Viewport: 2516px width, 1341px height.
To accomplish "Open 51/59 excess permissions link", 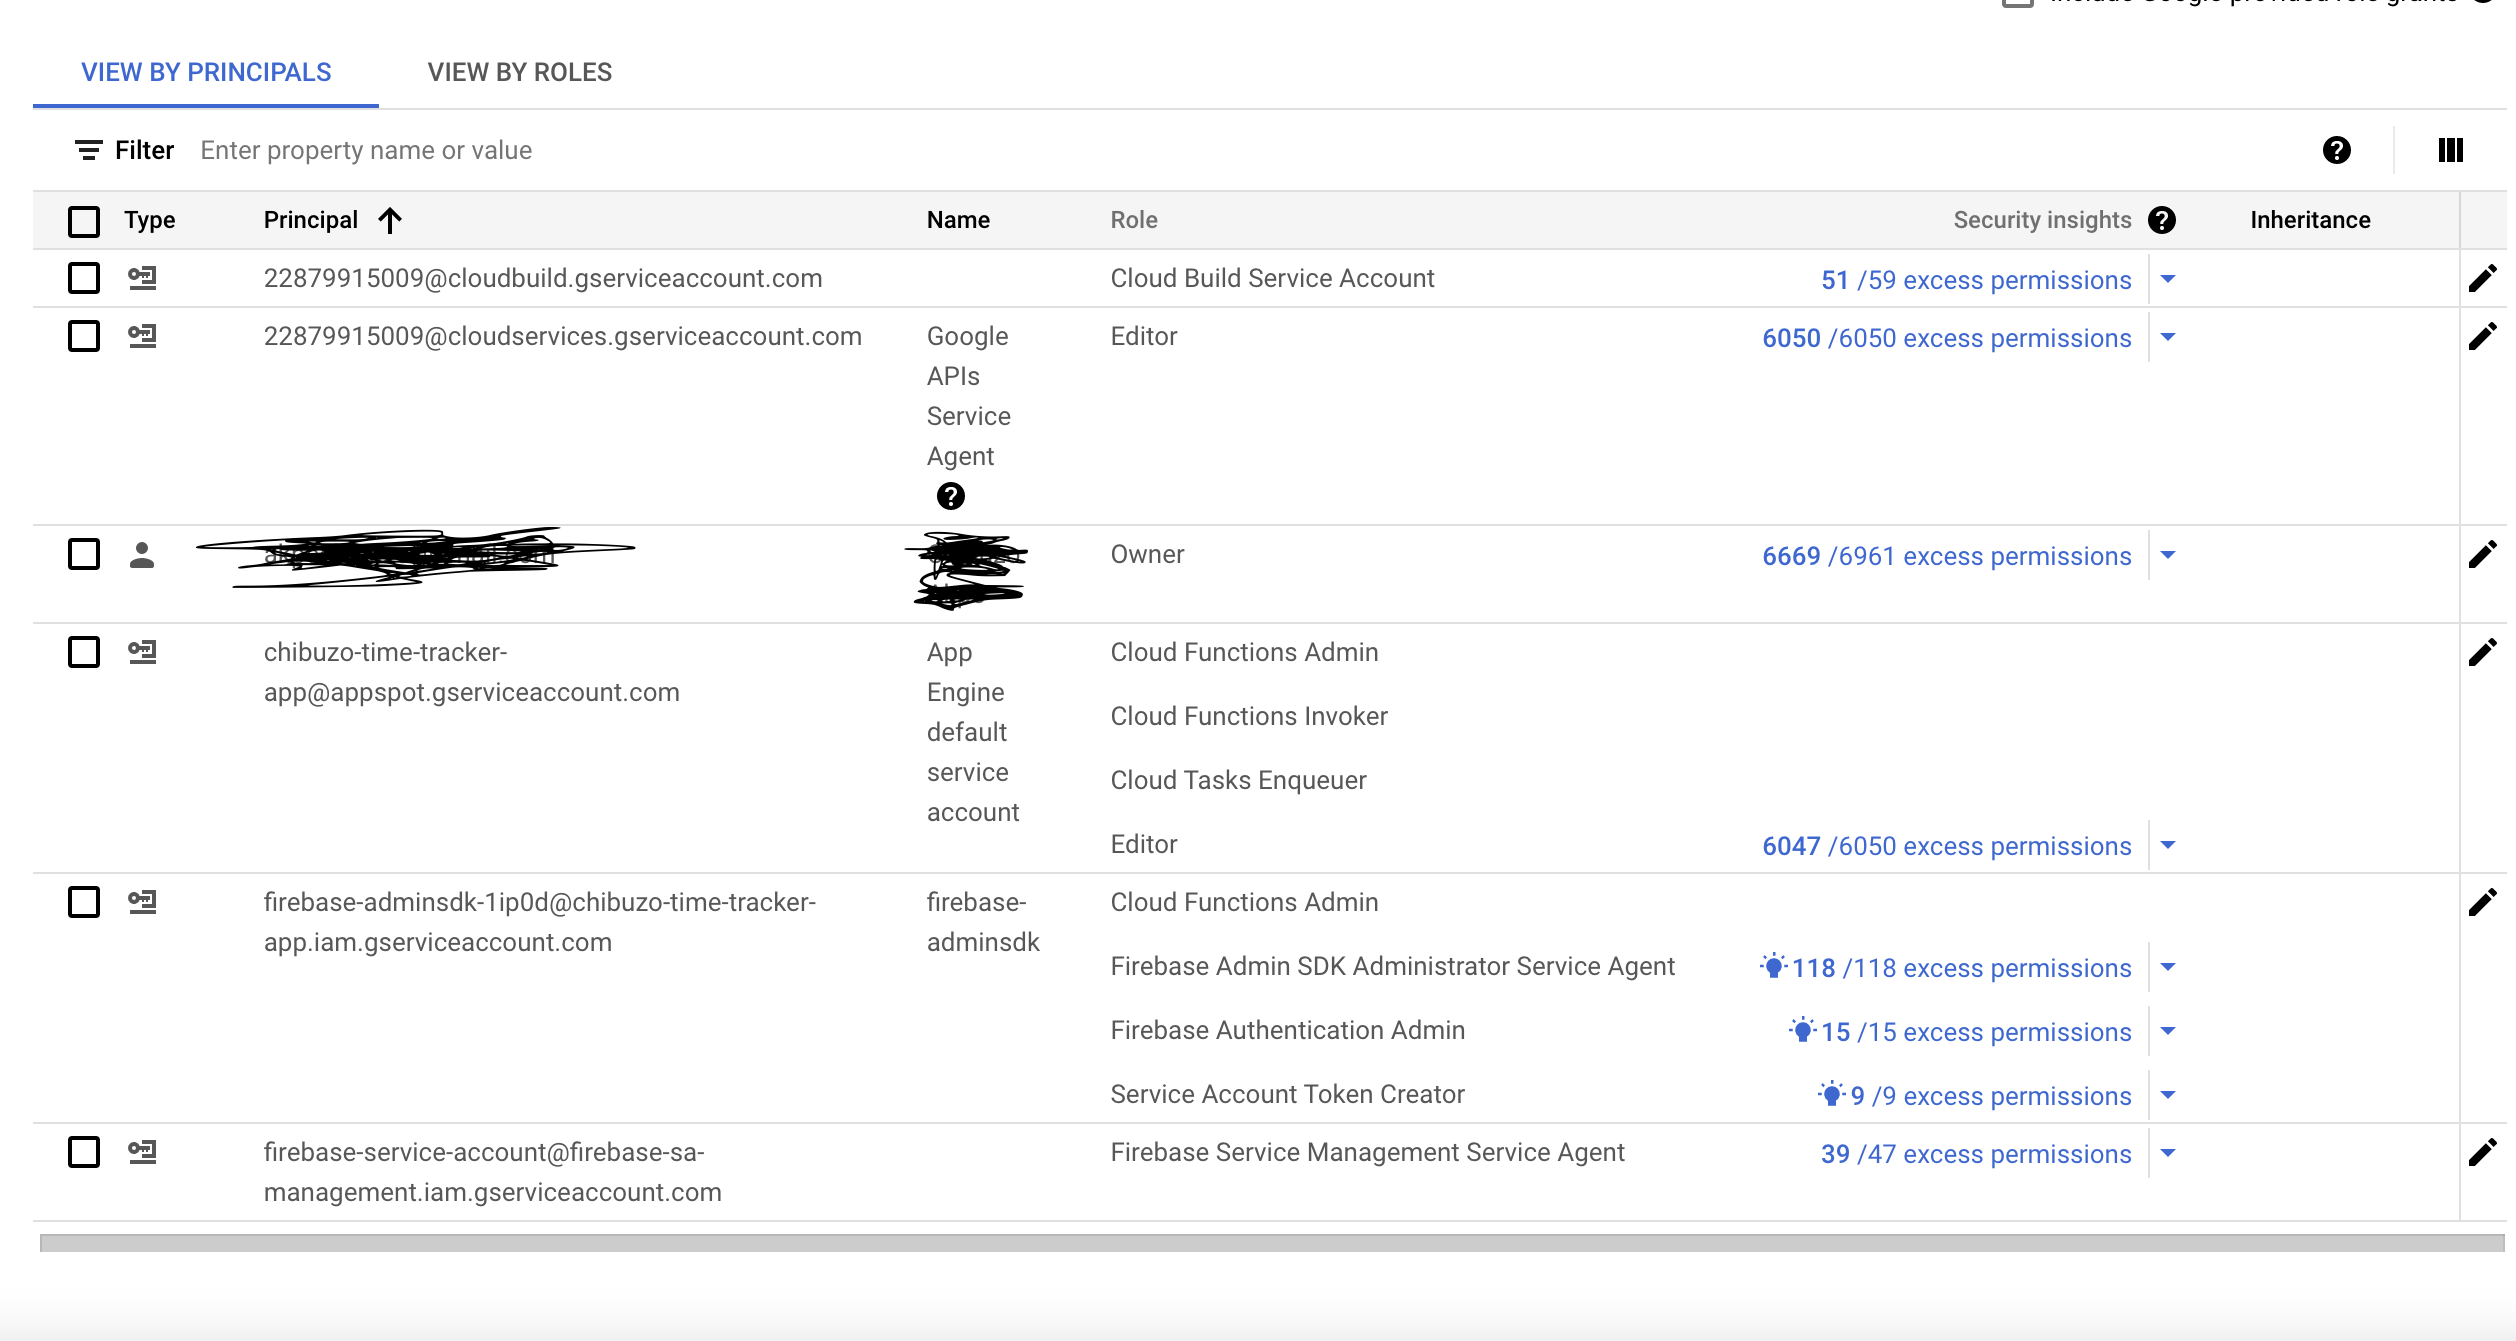I will (1976, 280).
